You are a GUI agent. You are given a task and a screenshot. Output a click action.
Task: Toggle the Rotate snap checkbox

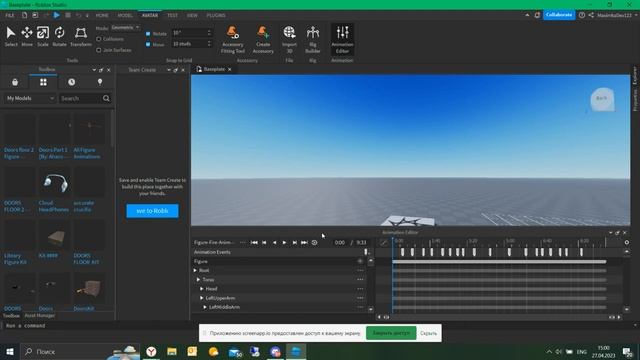pos(148,33)
